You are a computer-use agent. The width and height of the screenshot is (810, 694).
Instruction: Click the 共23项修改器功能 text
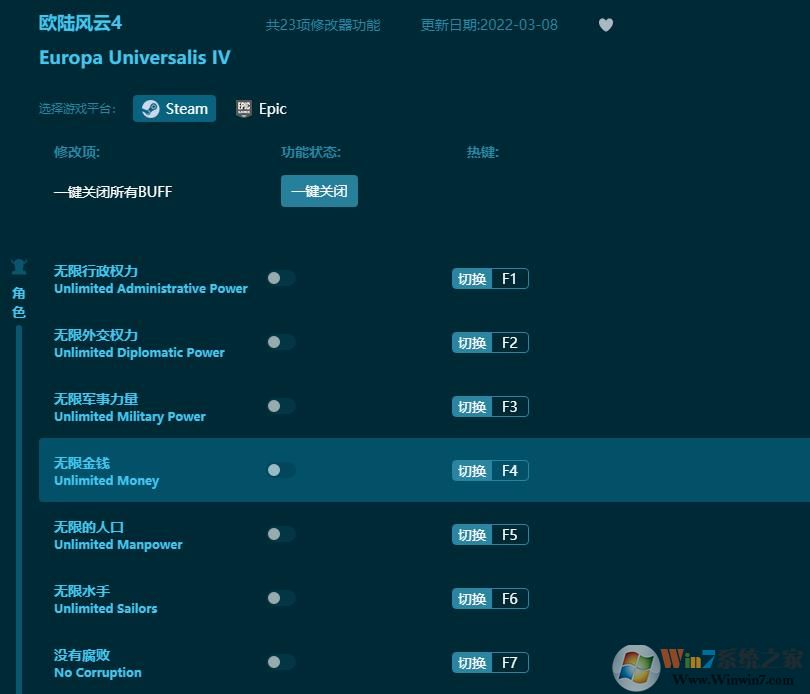[x=323, y=25]
